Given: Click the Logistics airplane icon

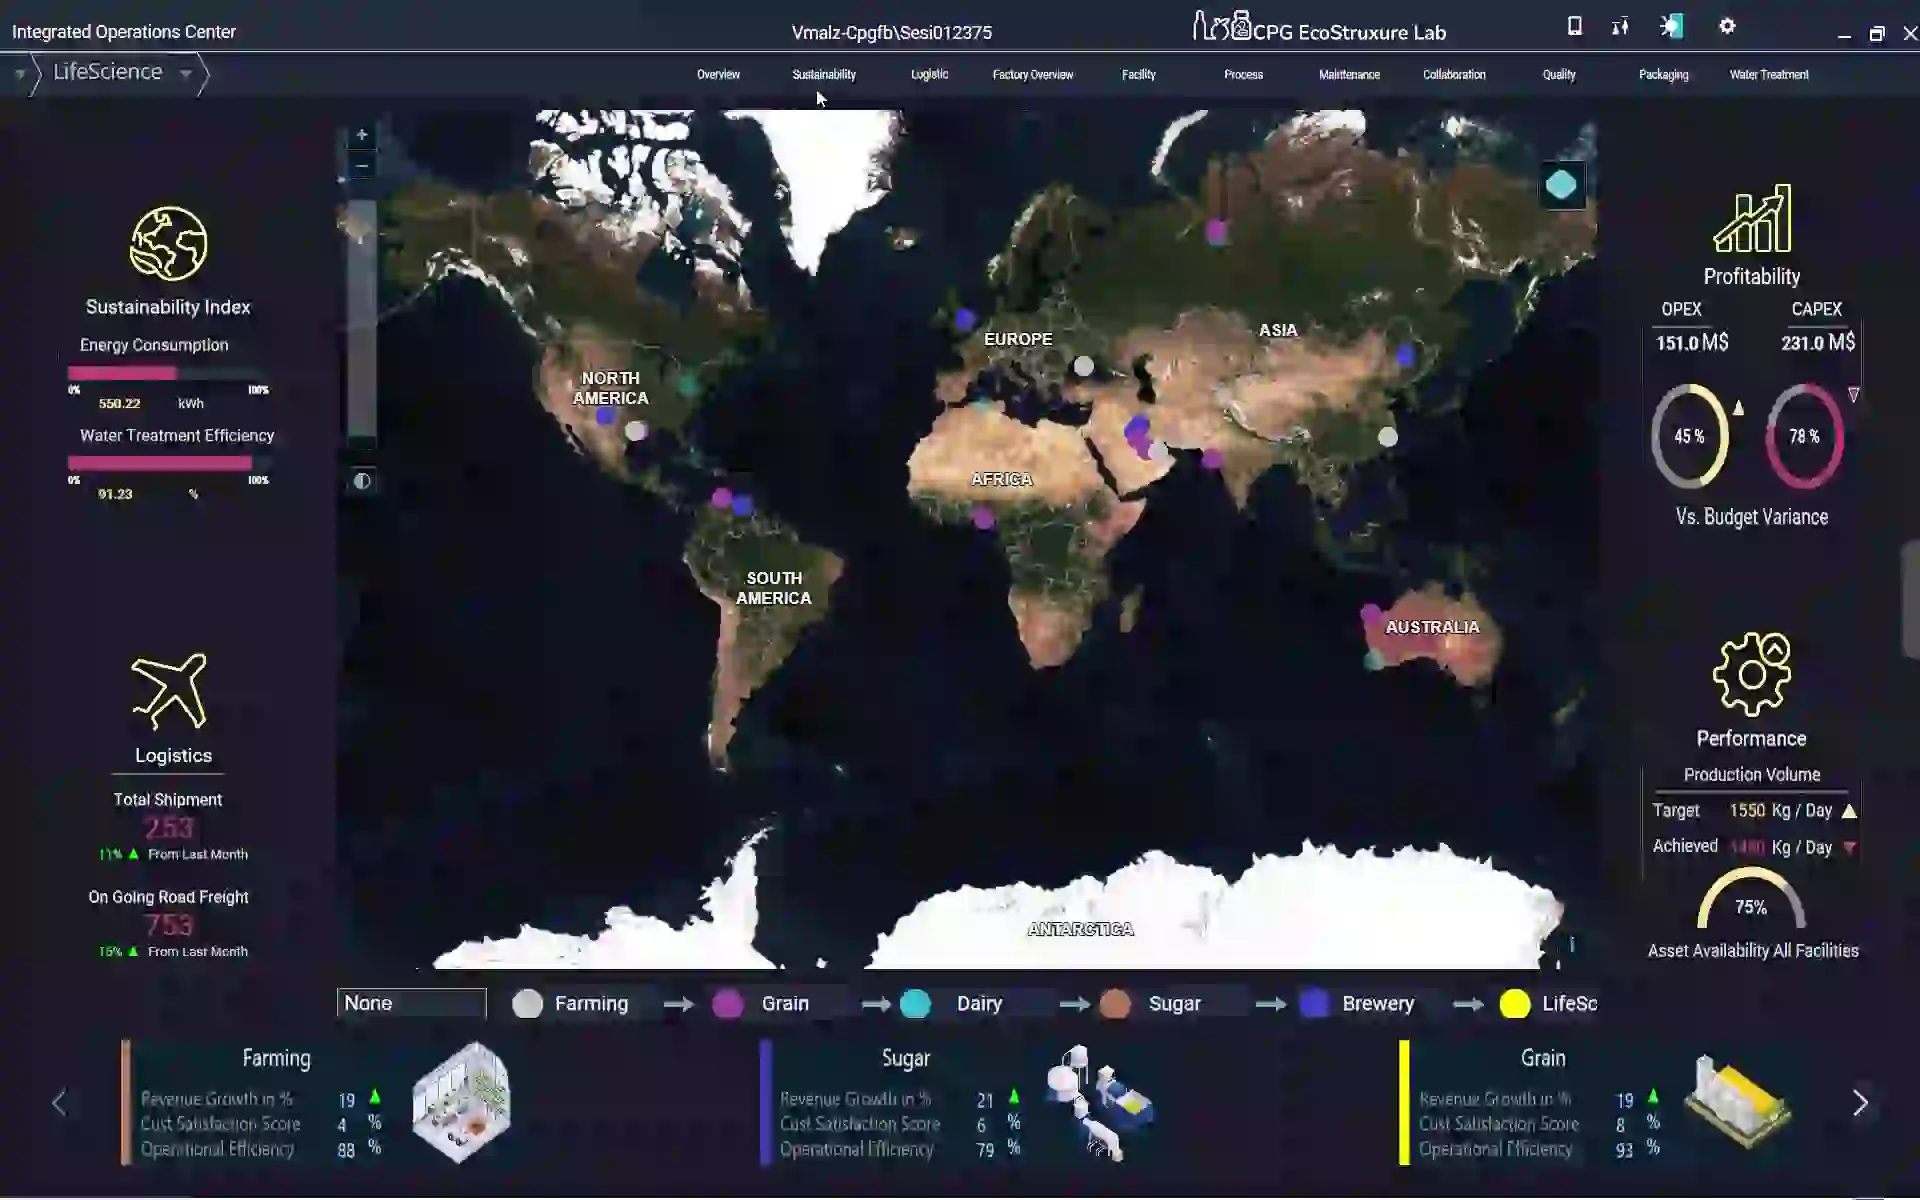Looking at the screenshot, I should (x=169, y=691).
